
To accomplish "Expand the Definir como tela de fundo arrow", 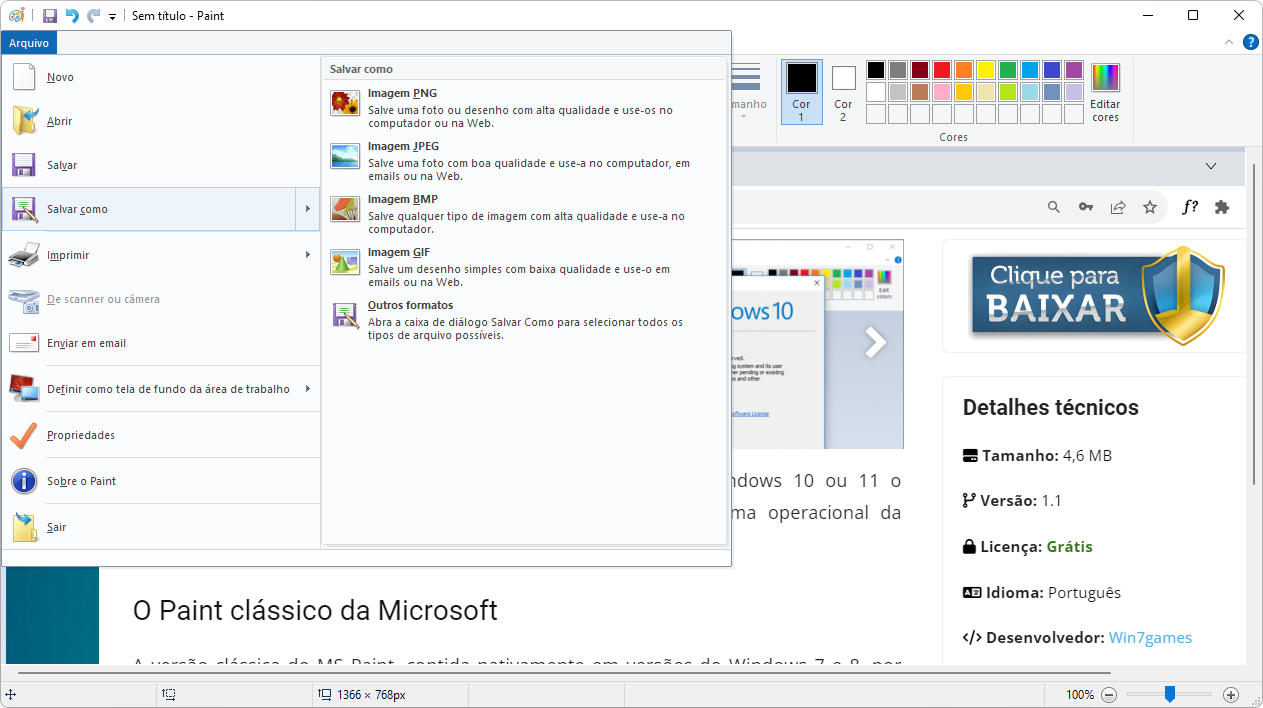I will 308,389.
